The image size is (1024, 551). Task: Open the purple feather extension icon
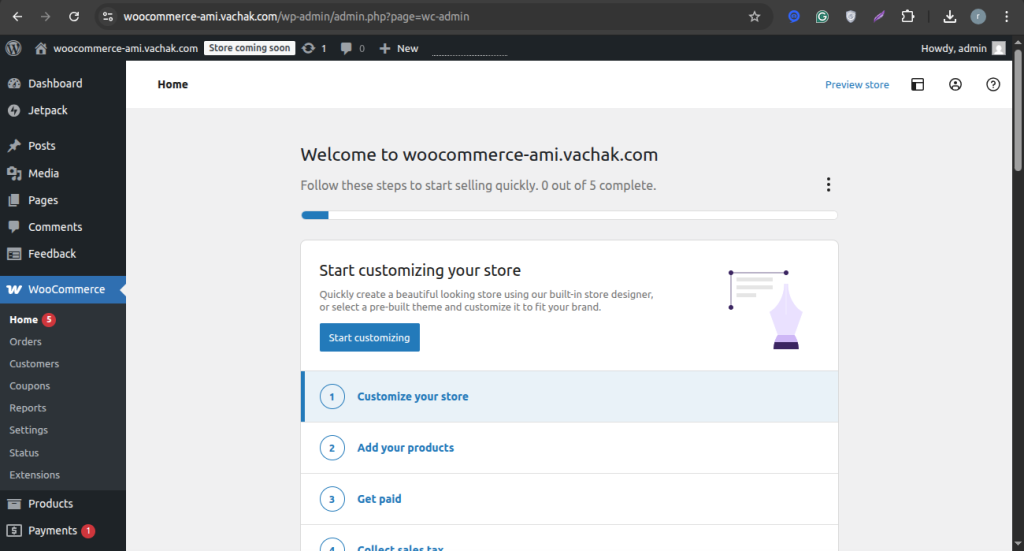tap(879, 16)
